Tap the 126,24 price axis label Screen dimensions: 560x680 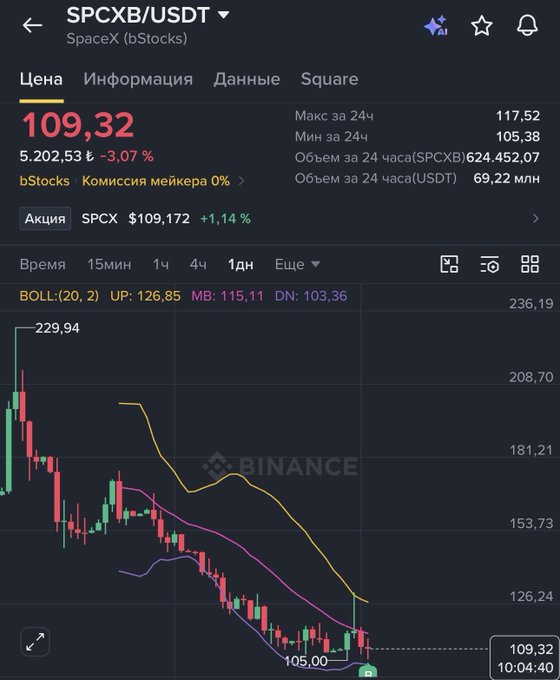tap(531, 597)
